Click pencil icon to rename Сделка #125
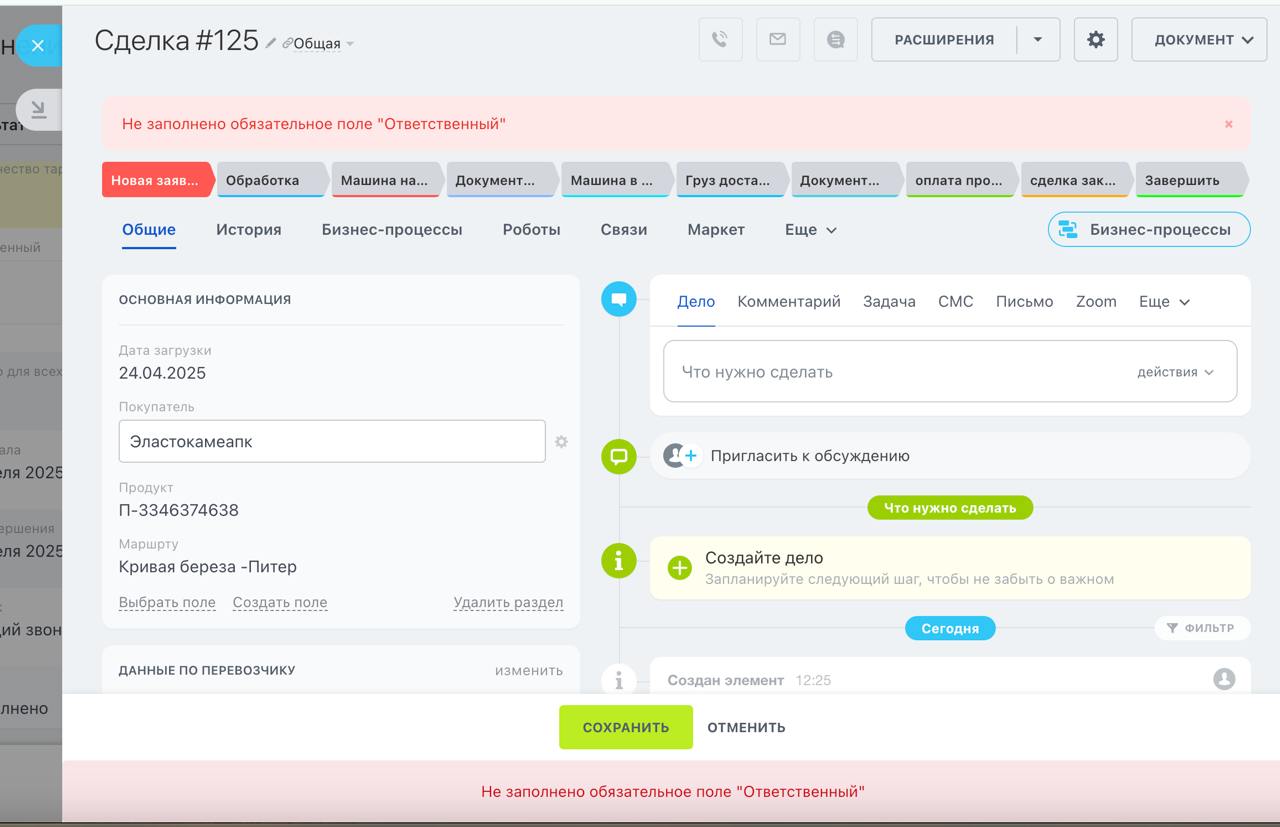1280x827 pixels. (271, 43)
